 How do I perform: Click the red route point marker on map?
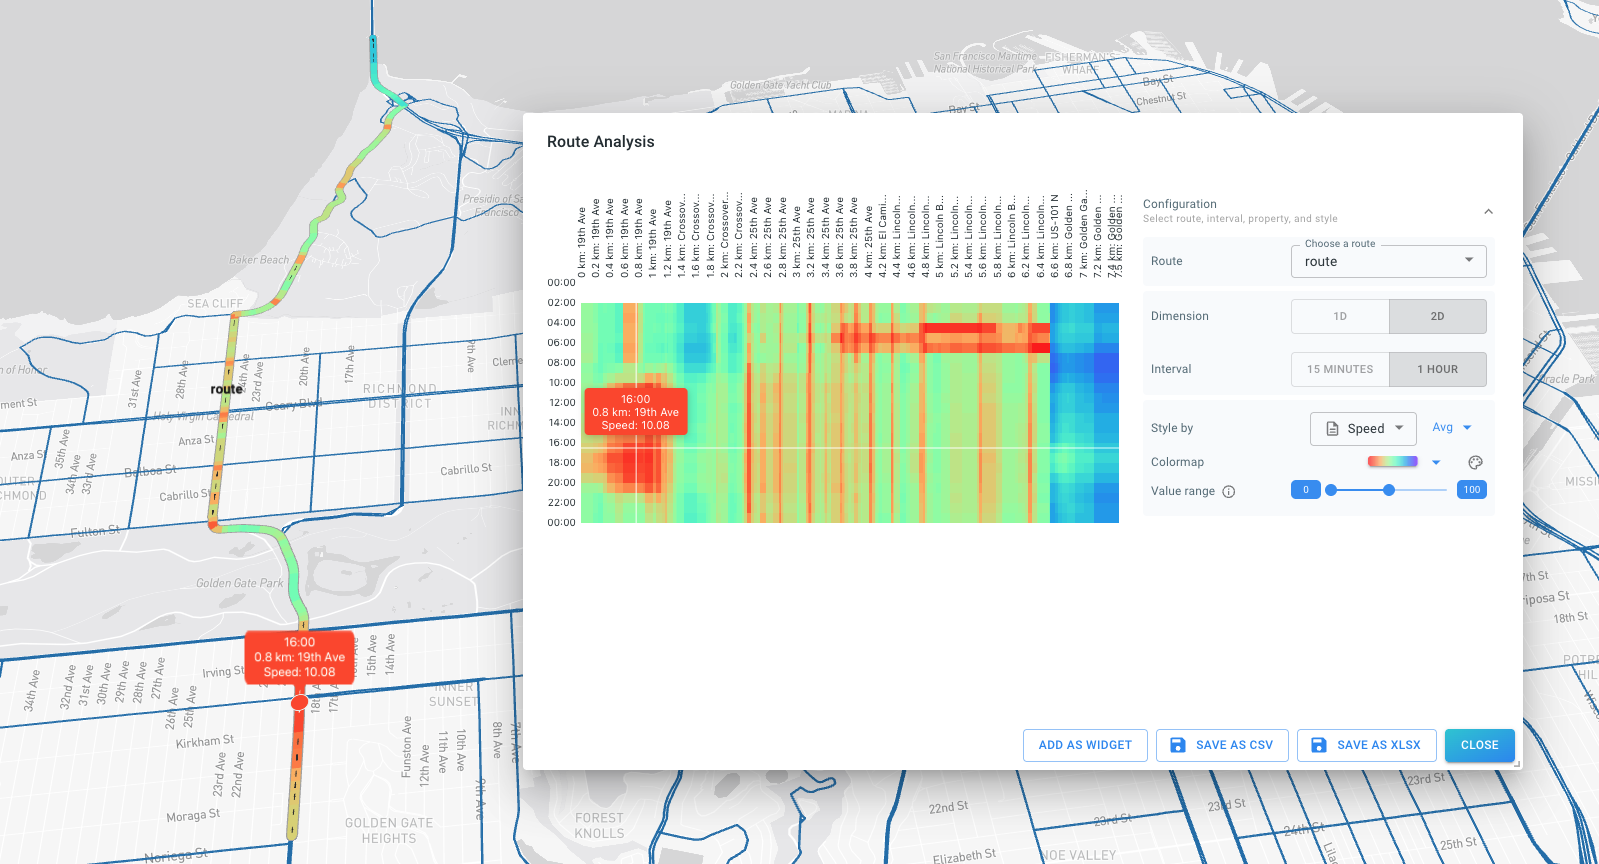(299, 703)
